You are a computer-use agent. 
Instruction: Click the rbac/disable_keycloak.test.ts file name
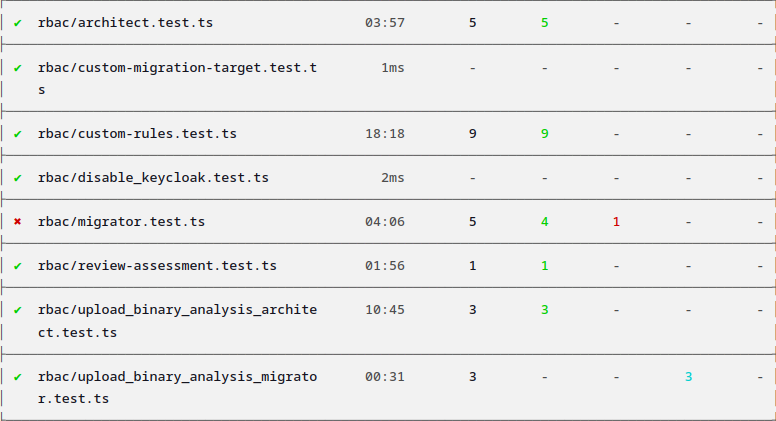coord(153,177)
